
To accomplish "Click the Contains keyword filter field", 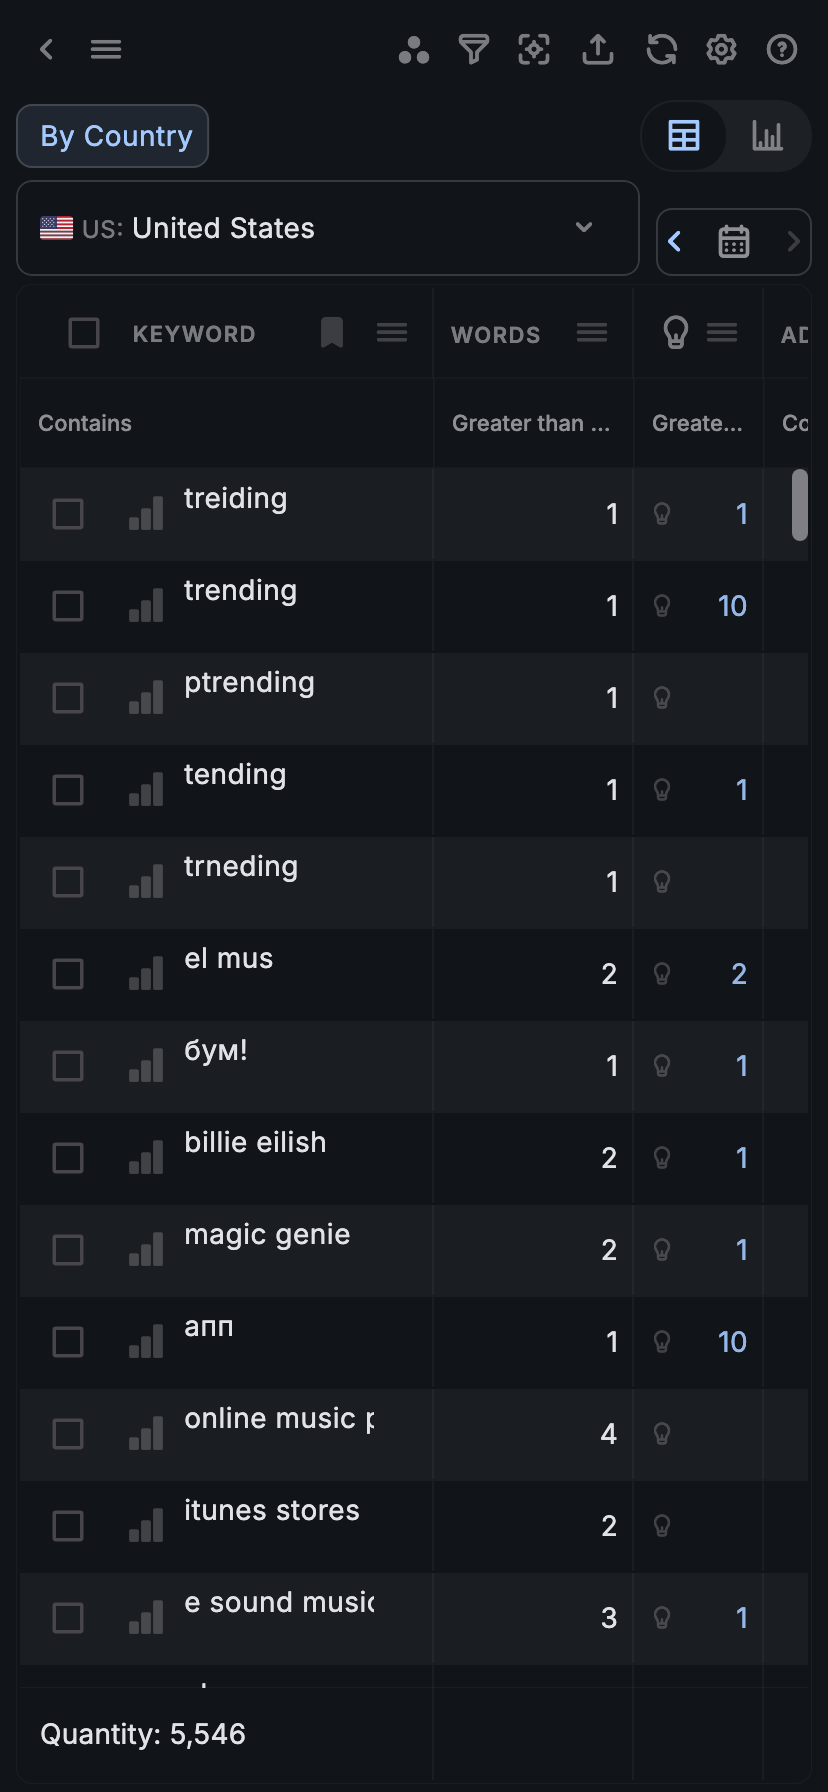I will pos(225,423).
